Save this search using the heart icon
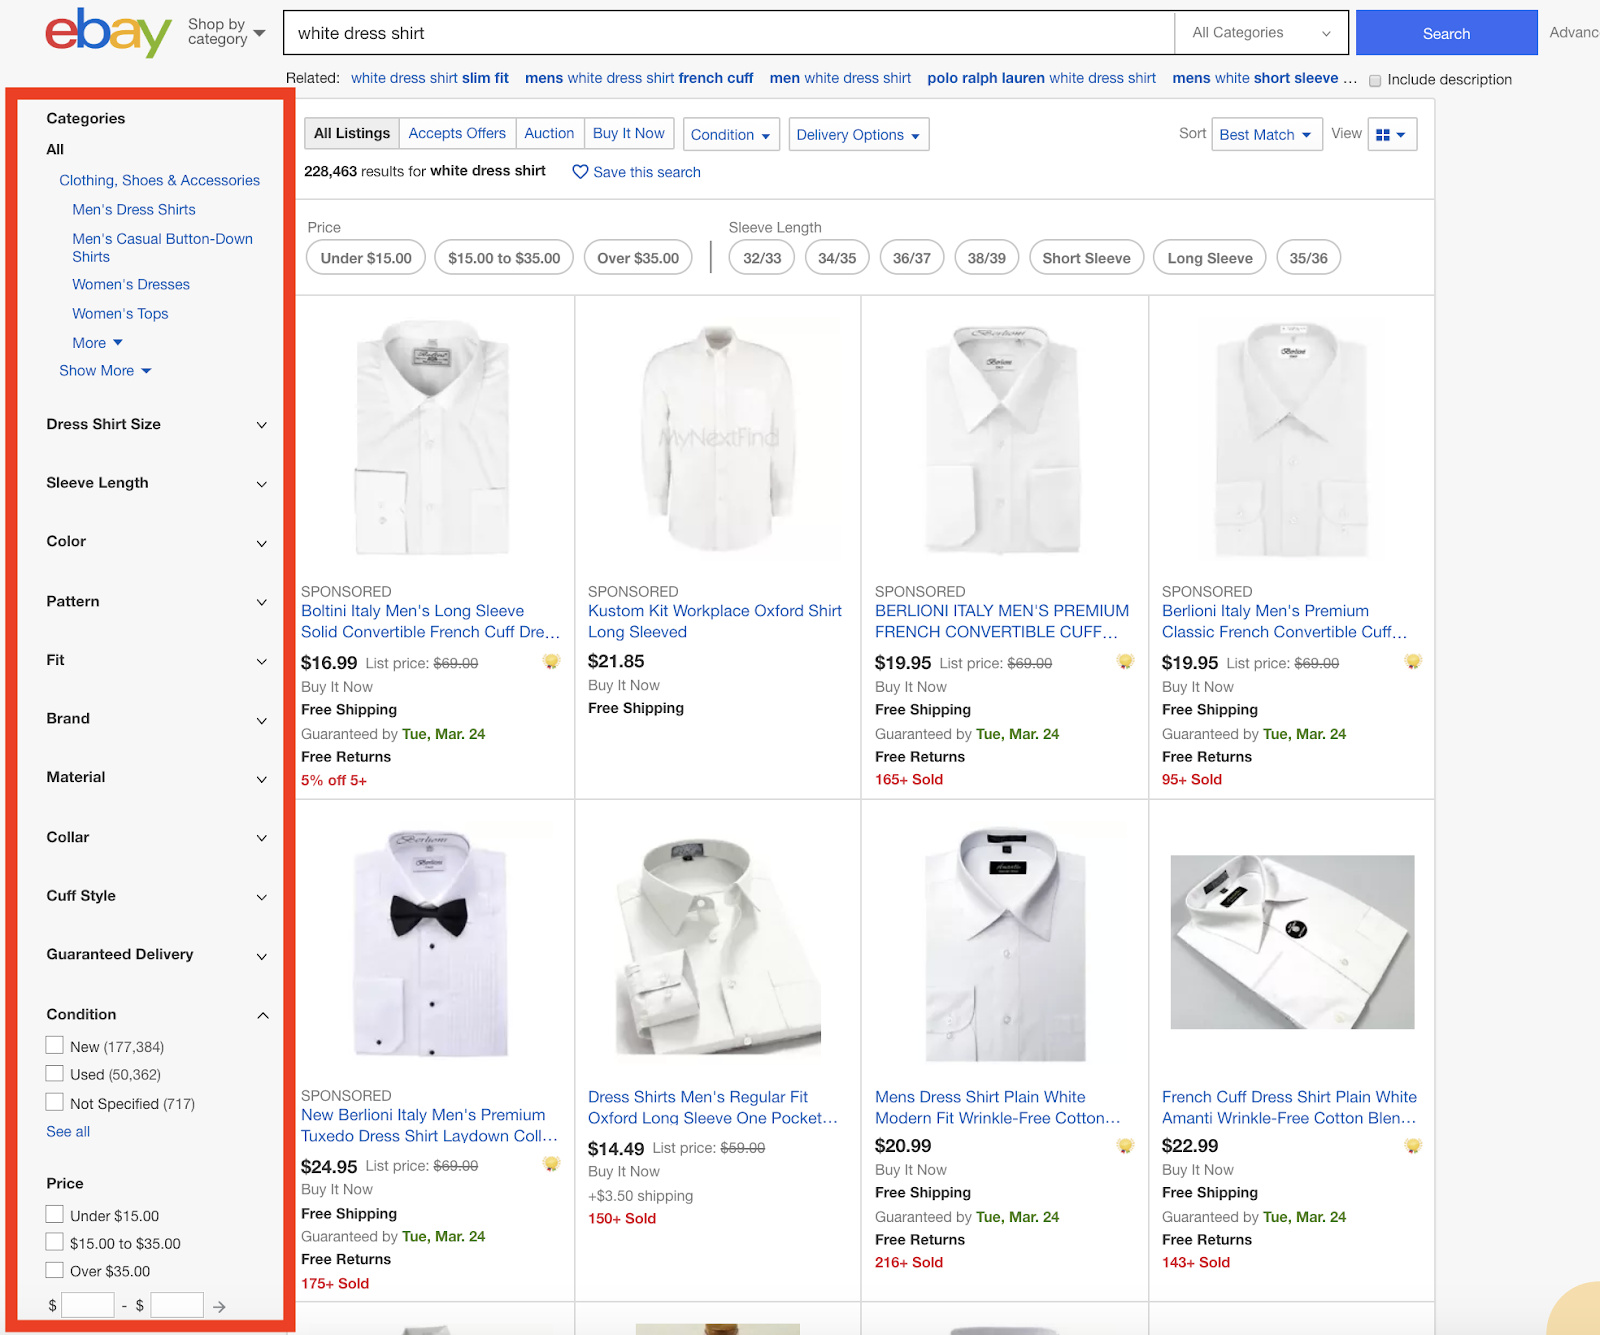This screenshot has width=1600, height=1335. pyautogui.click(x=581, y=172)
